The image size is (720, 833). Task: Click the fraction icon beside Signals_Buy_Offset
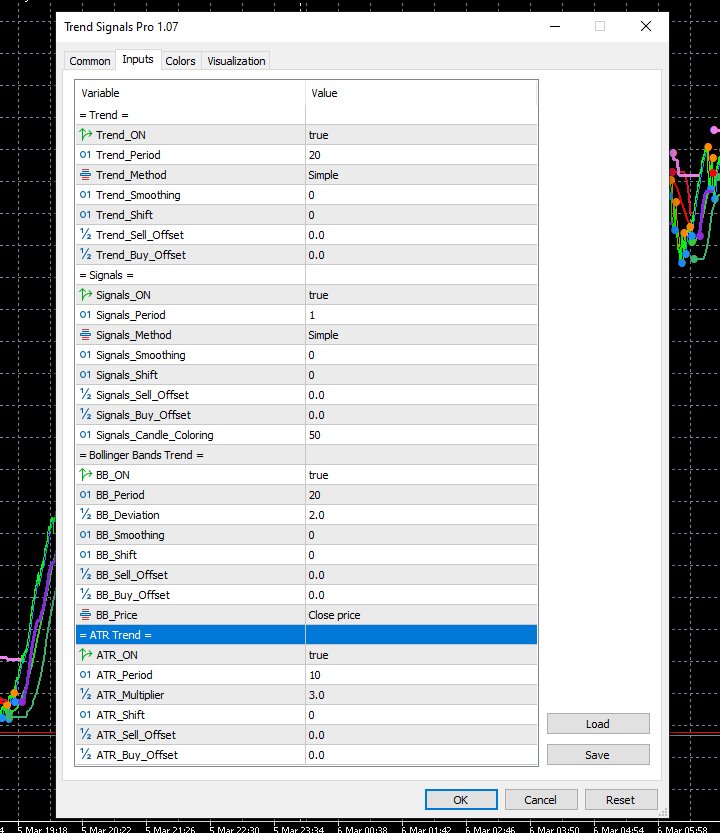tap(86, 415)
